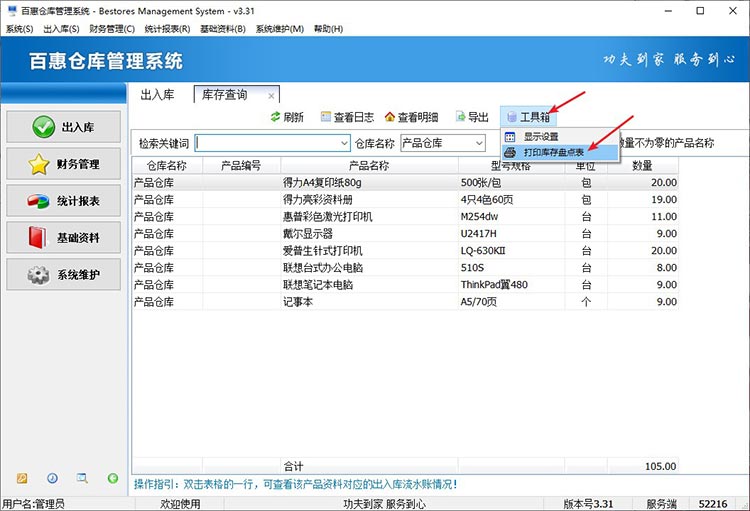The image size is (750, 511).
Task: Click the M254dw specification cell
Action: [511, 217]
